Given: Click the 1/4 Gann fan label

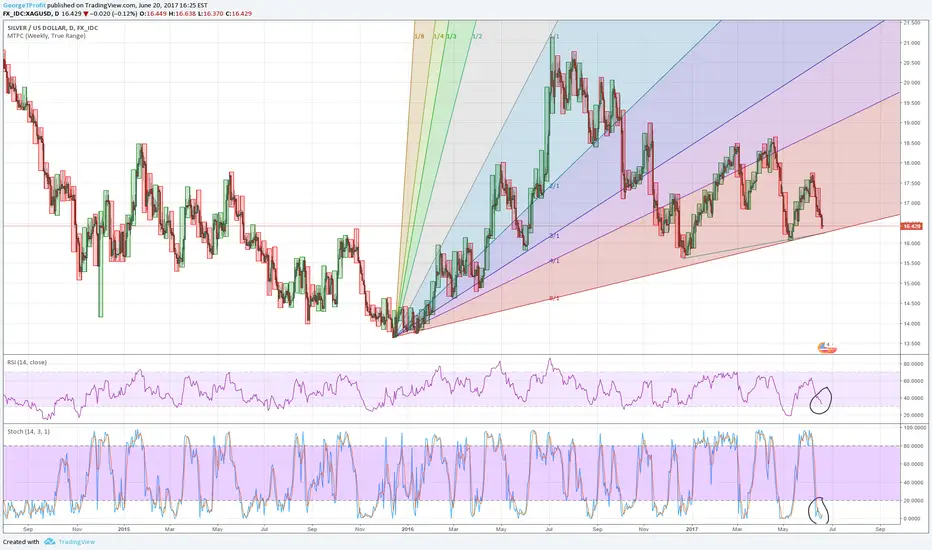Looking at the screenshot, I should (438, 36).
